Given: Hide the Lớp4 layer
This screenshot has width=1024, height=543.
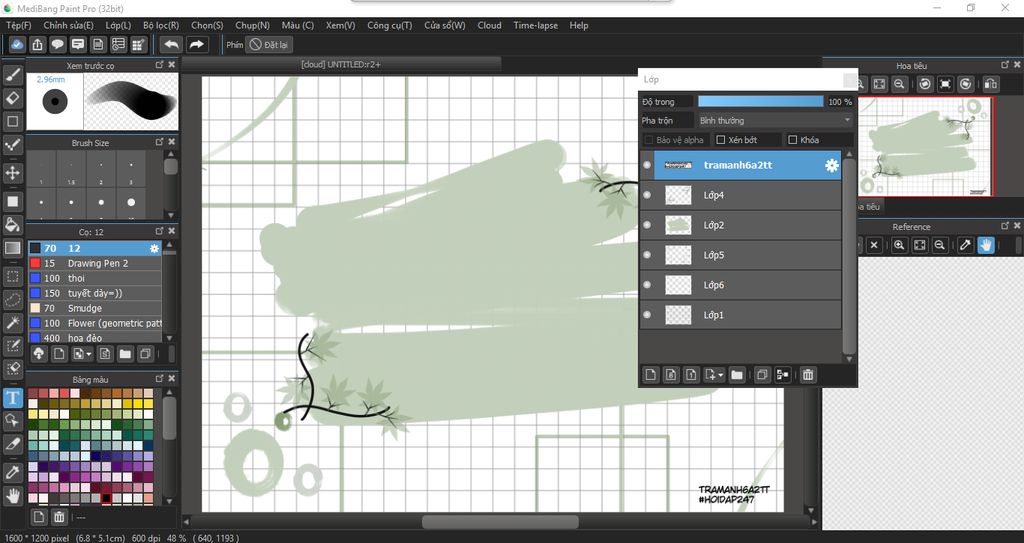Looking at the screenshot, I should tap(647, 195).
